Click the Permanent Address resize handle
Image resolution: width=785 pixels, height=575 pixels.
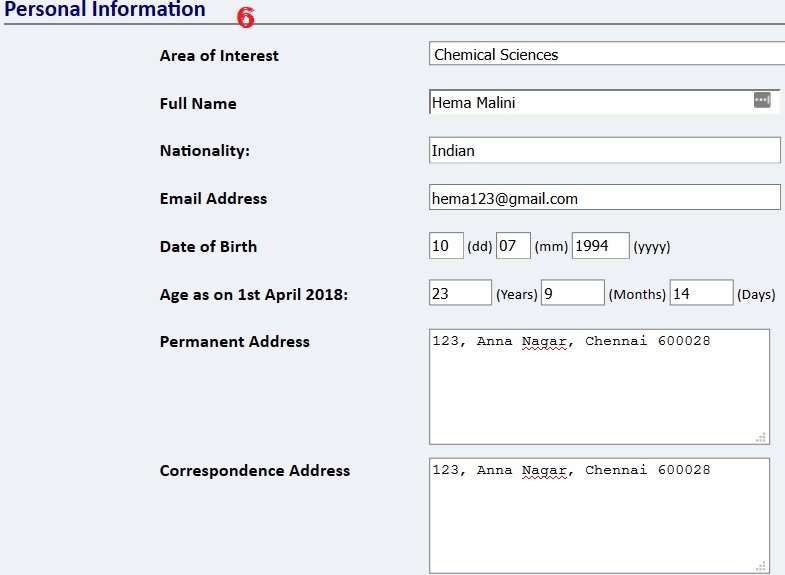[x=761, y=436]
